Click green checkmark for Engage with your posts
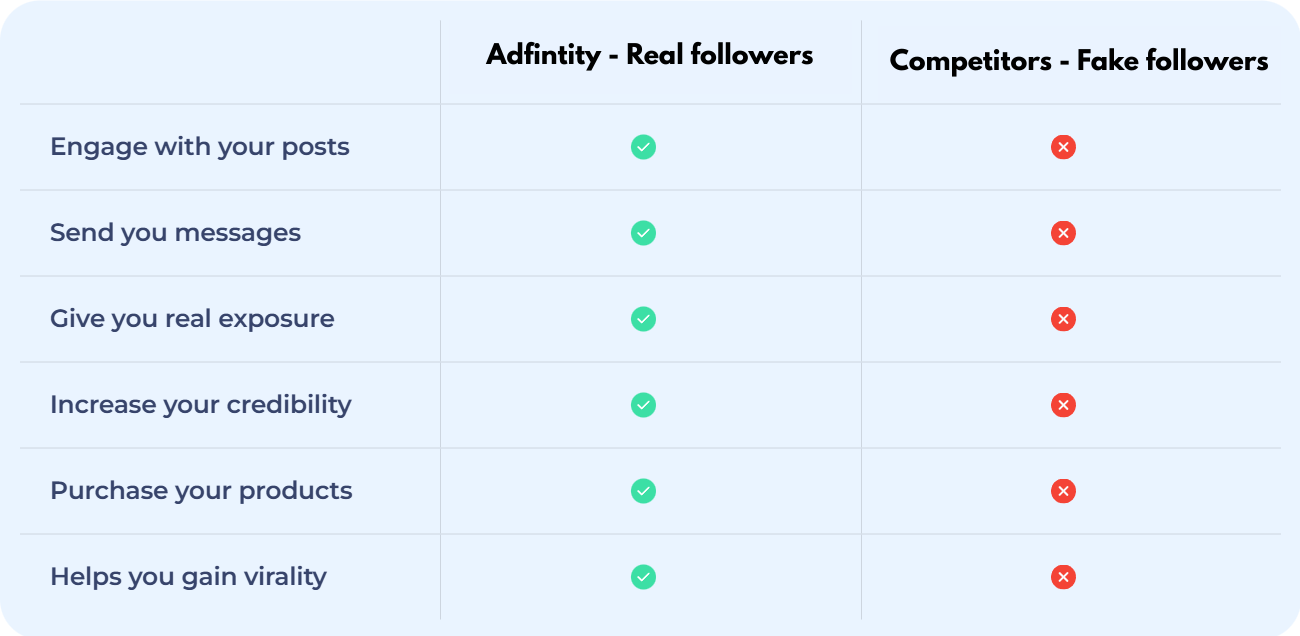 (643, 148)
